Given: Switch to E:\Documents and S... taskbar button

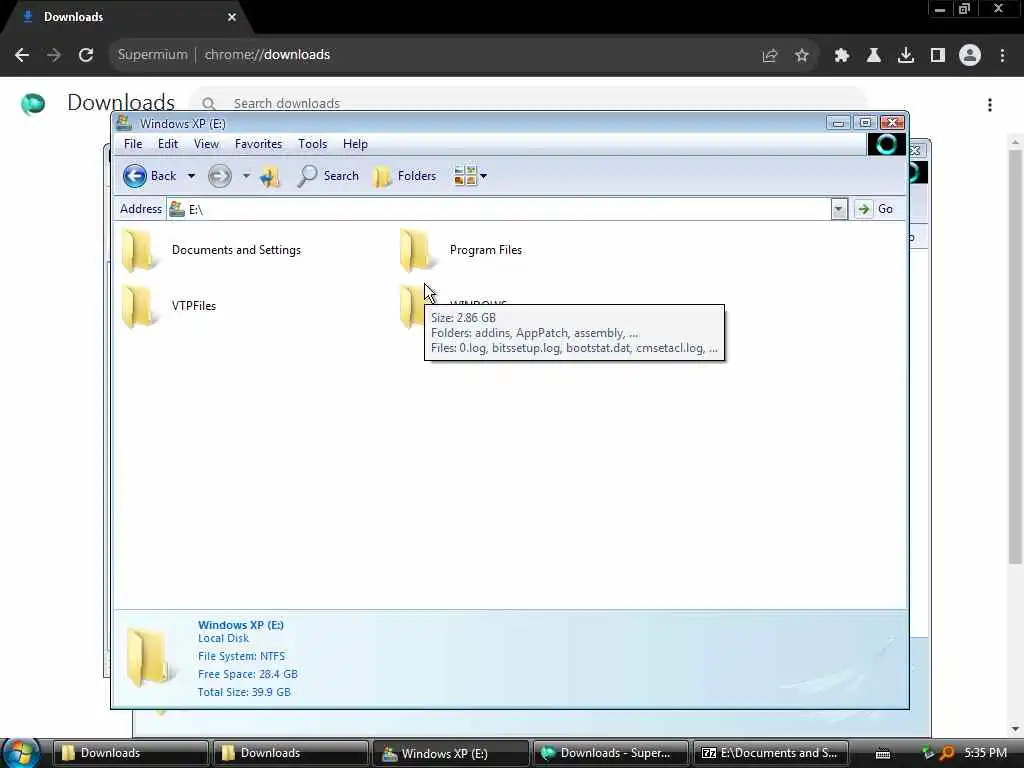Looking at the screenshot, I should pyautogui.click(x=770, y=753).
